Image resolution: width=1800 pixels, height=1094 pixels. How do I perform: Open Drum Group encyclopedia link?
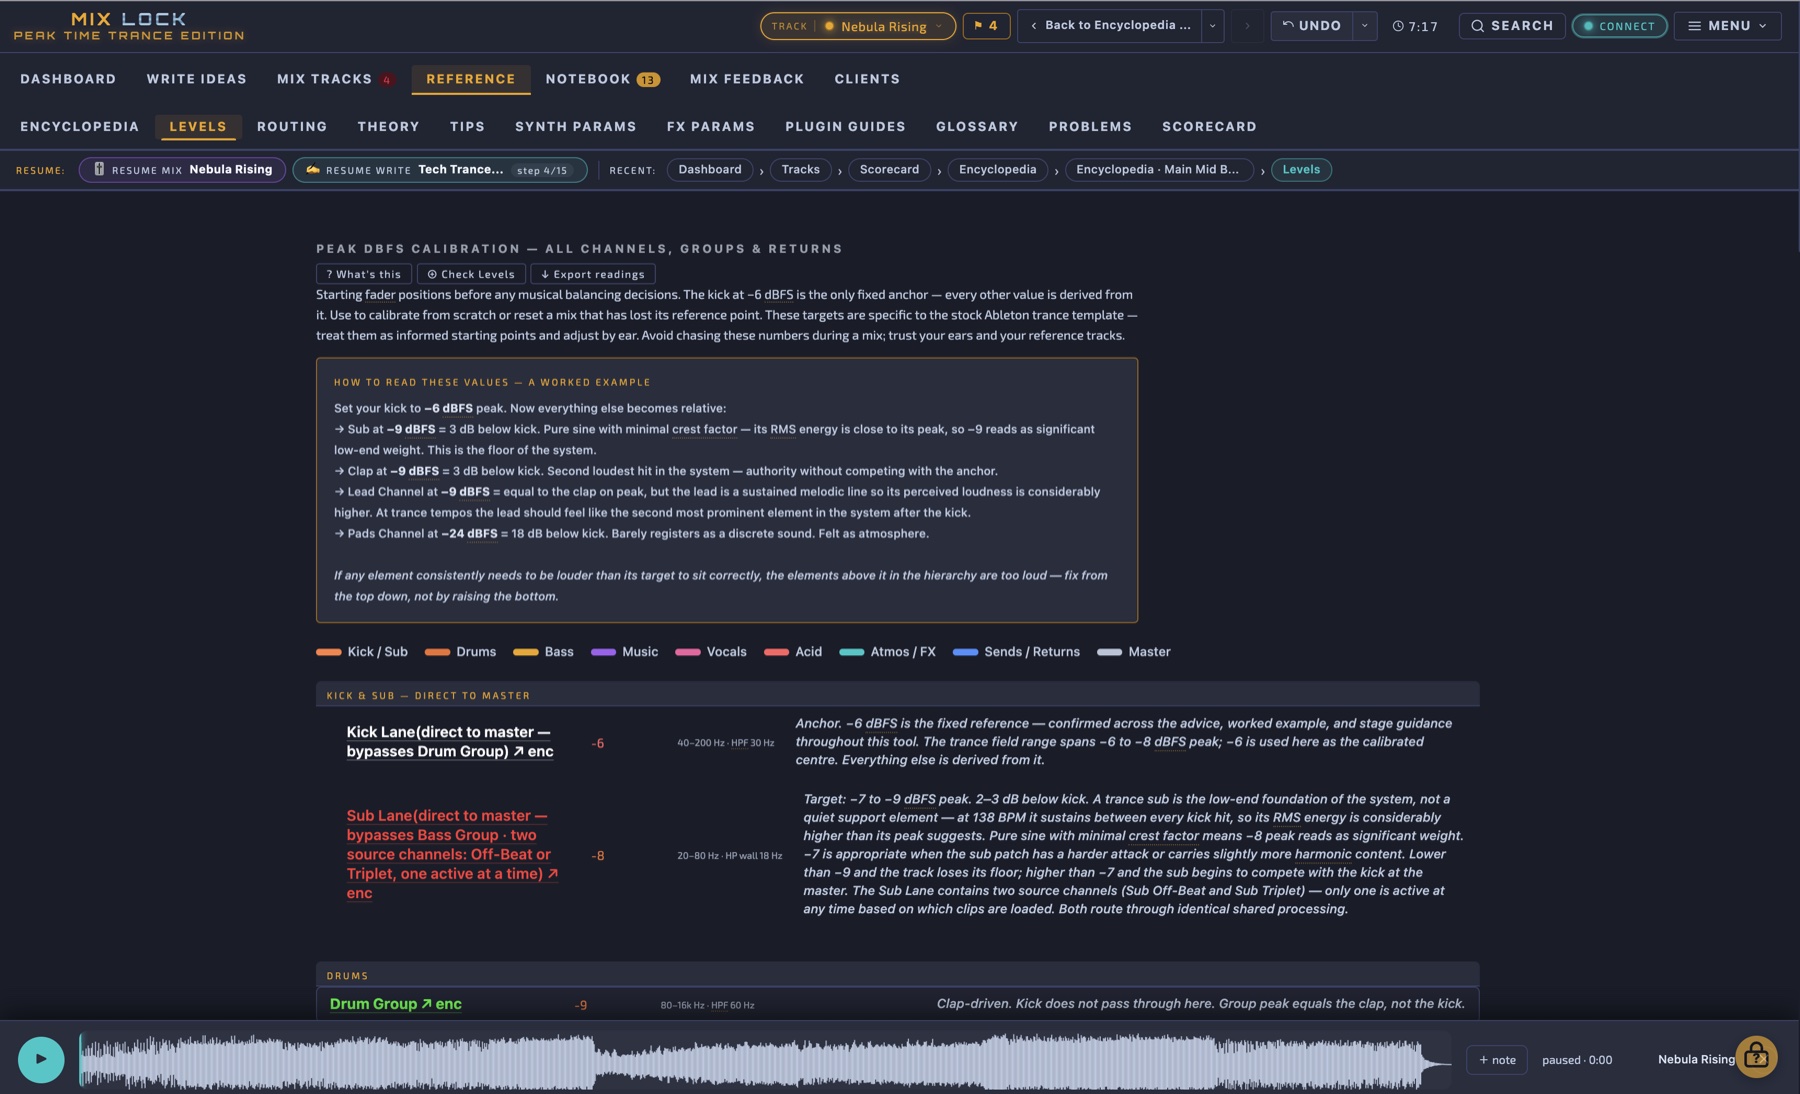pos(396,1004)
